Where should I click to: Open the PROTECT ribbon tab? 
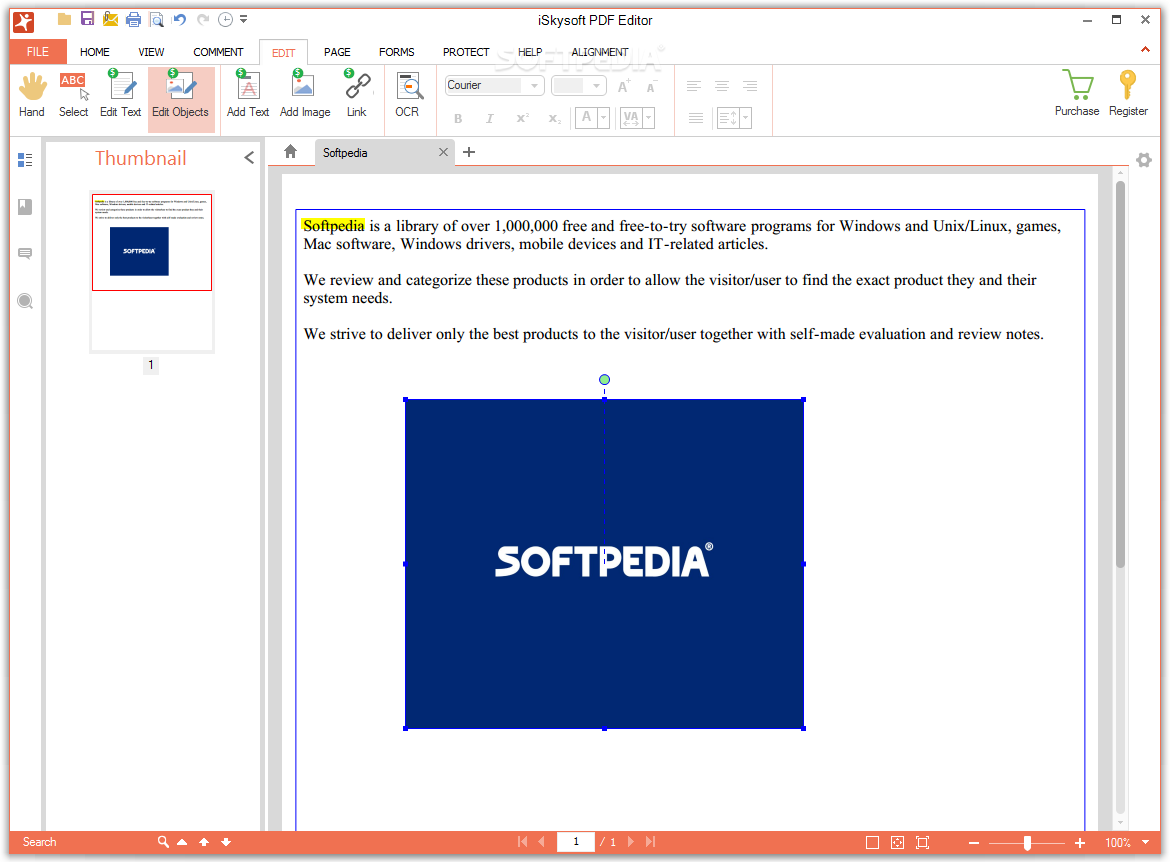(x=466, y=51)
